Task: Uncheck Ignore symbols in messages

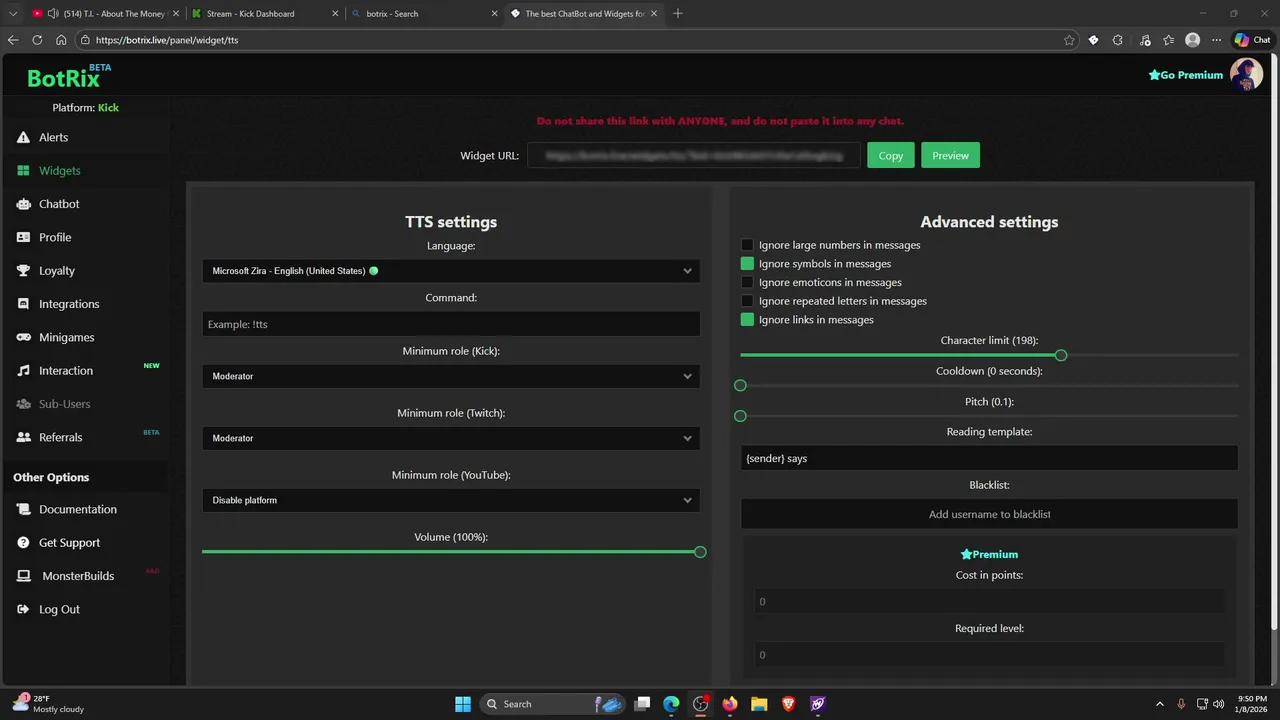Action: point(747,264)
